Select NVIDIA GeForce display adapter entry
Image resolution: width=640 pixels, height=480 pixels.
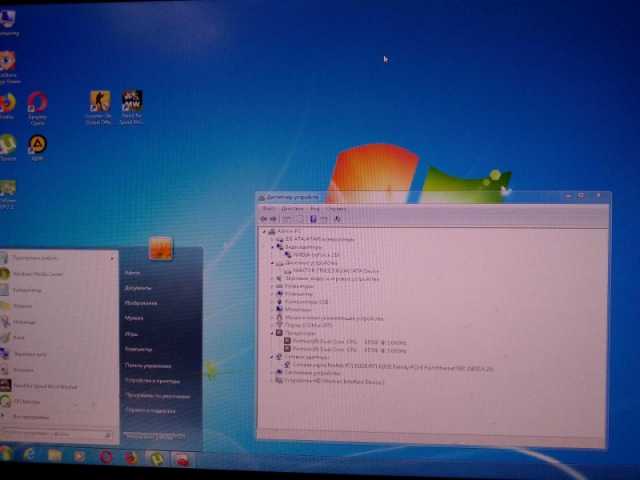[312, 255]
